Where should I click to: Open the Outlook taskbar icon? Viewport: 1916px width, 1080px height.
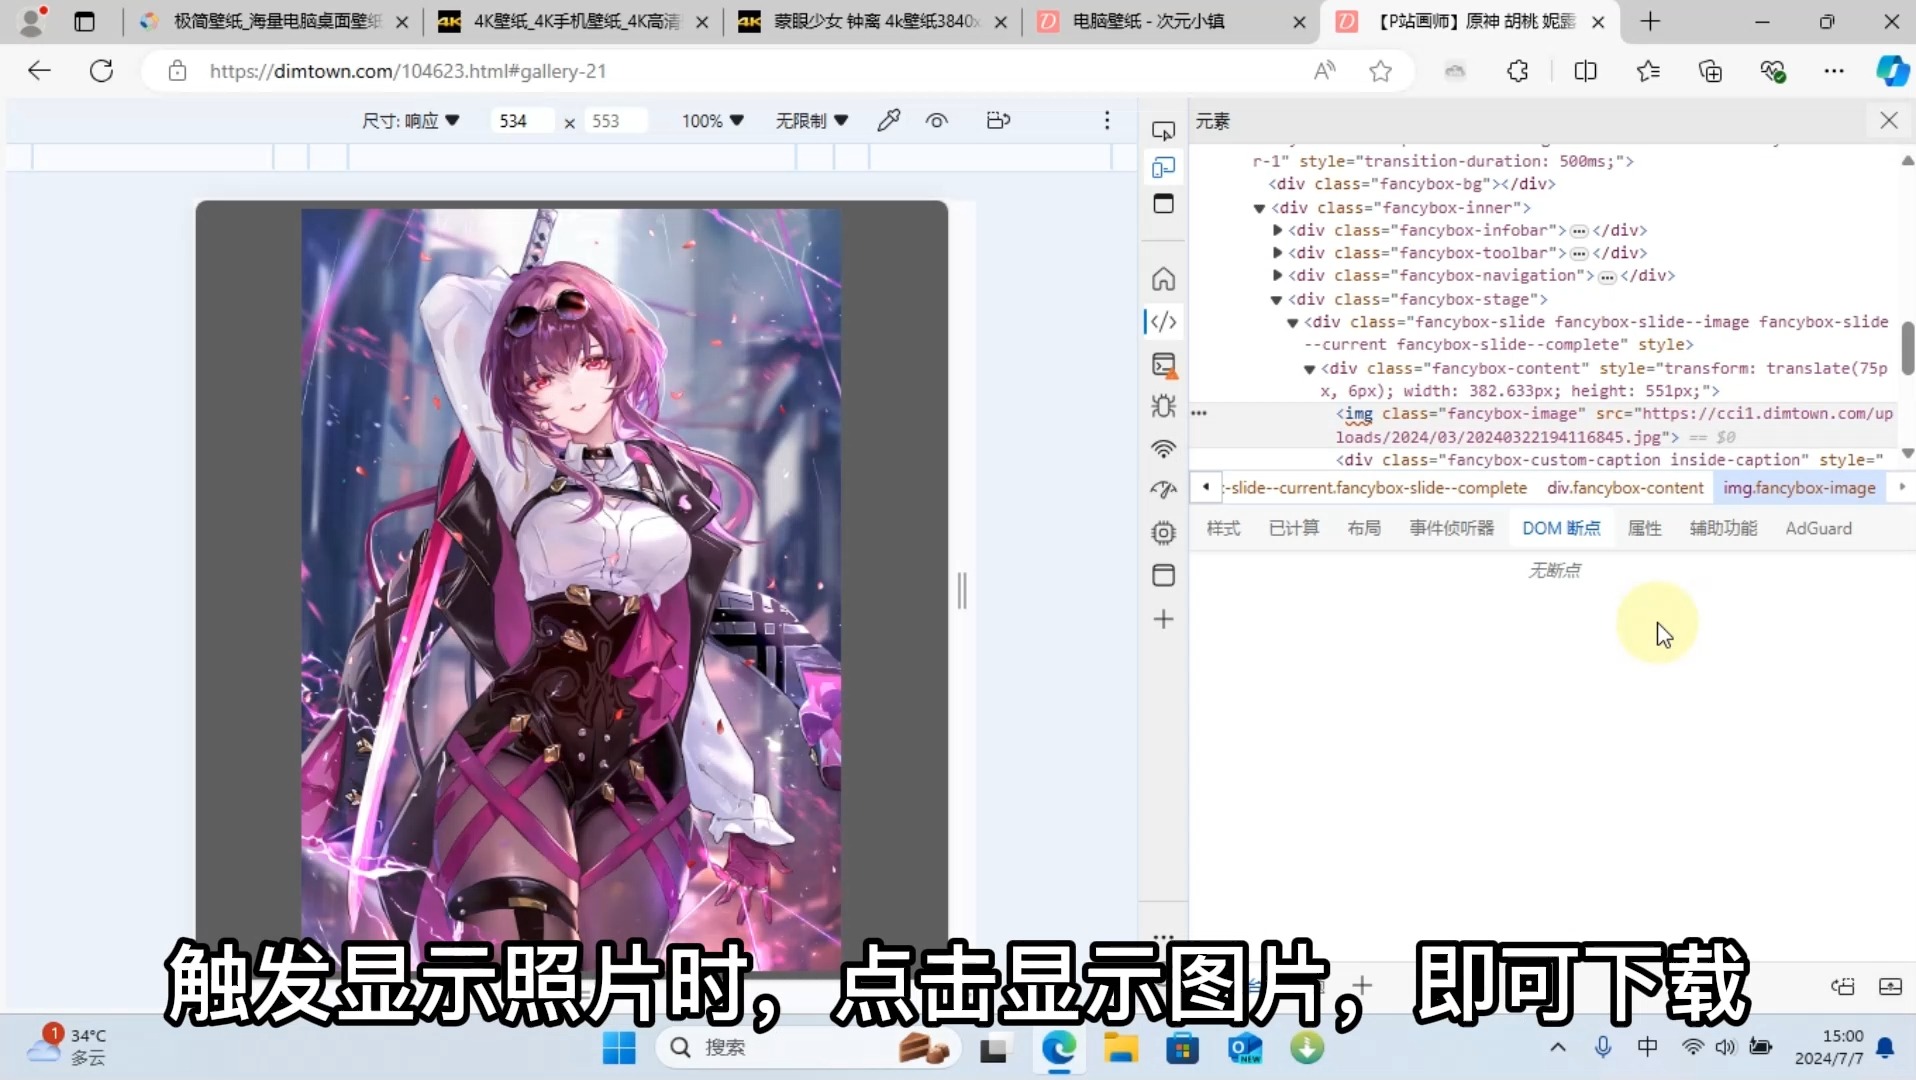(1245, 1048)
